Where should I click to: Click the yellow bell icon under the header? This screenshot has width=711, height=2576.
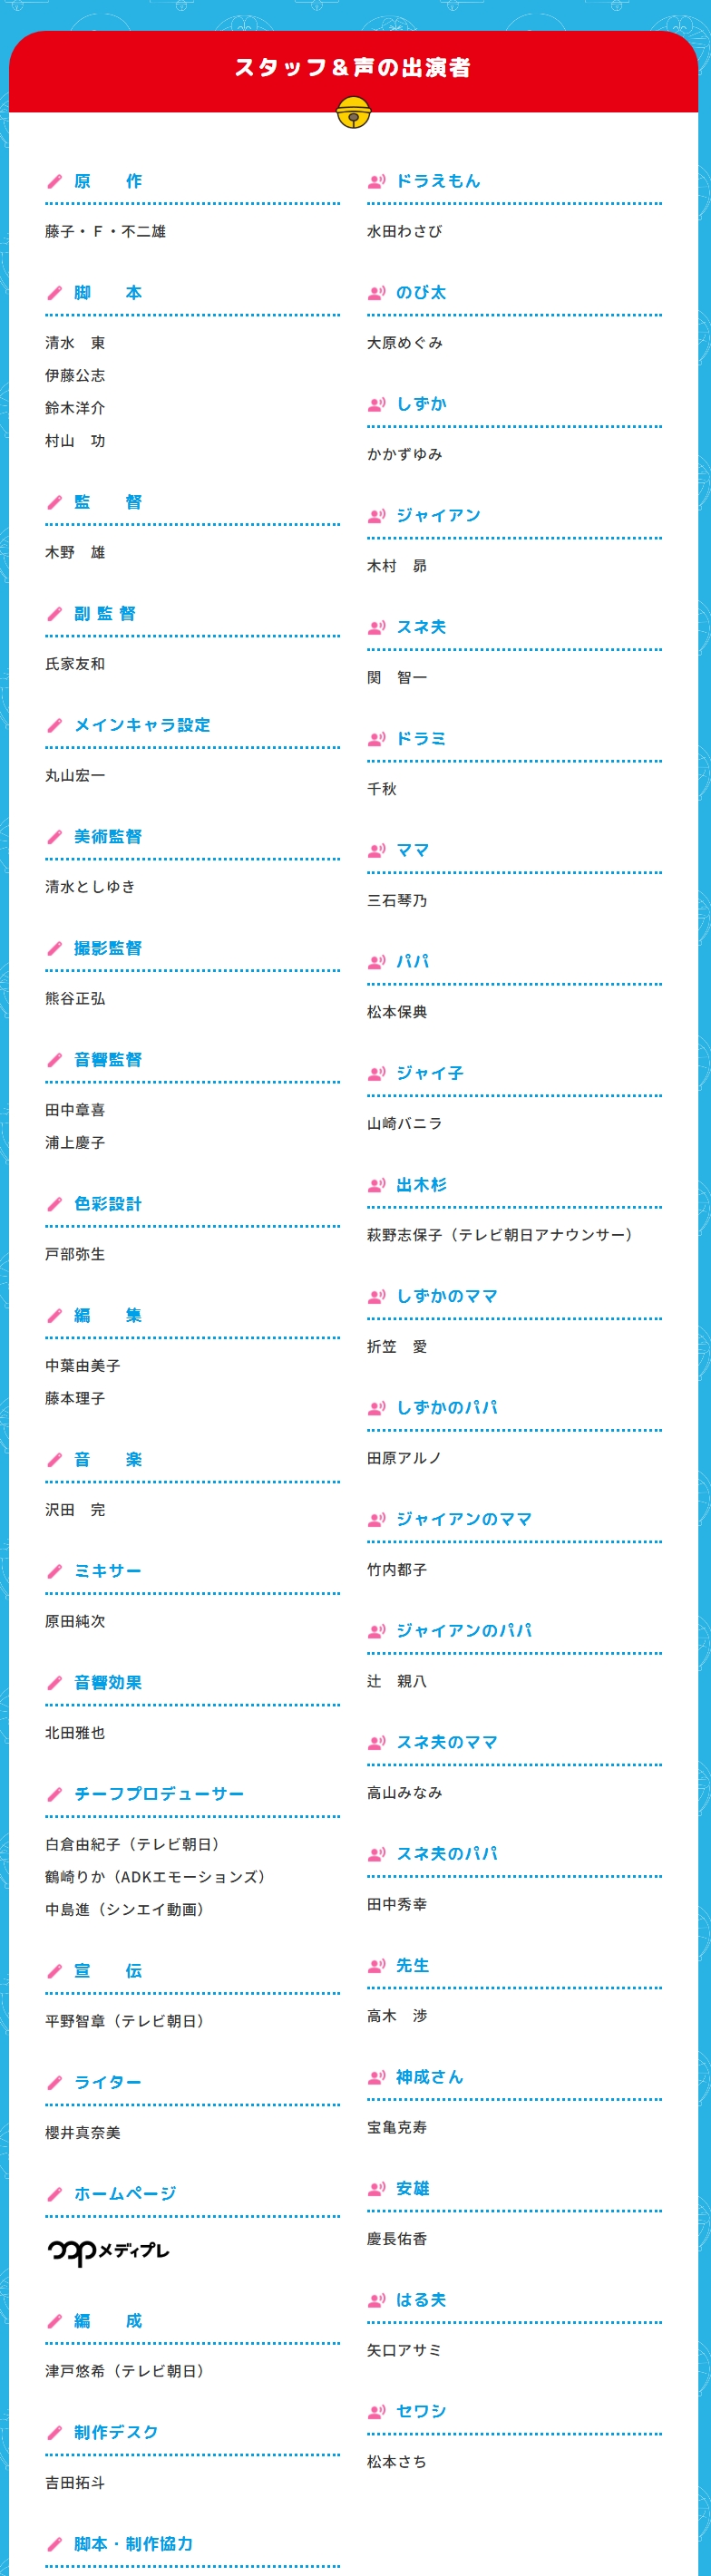point(354,113)
